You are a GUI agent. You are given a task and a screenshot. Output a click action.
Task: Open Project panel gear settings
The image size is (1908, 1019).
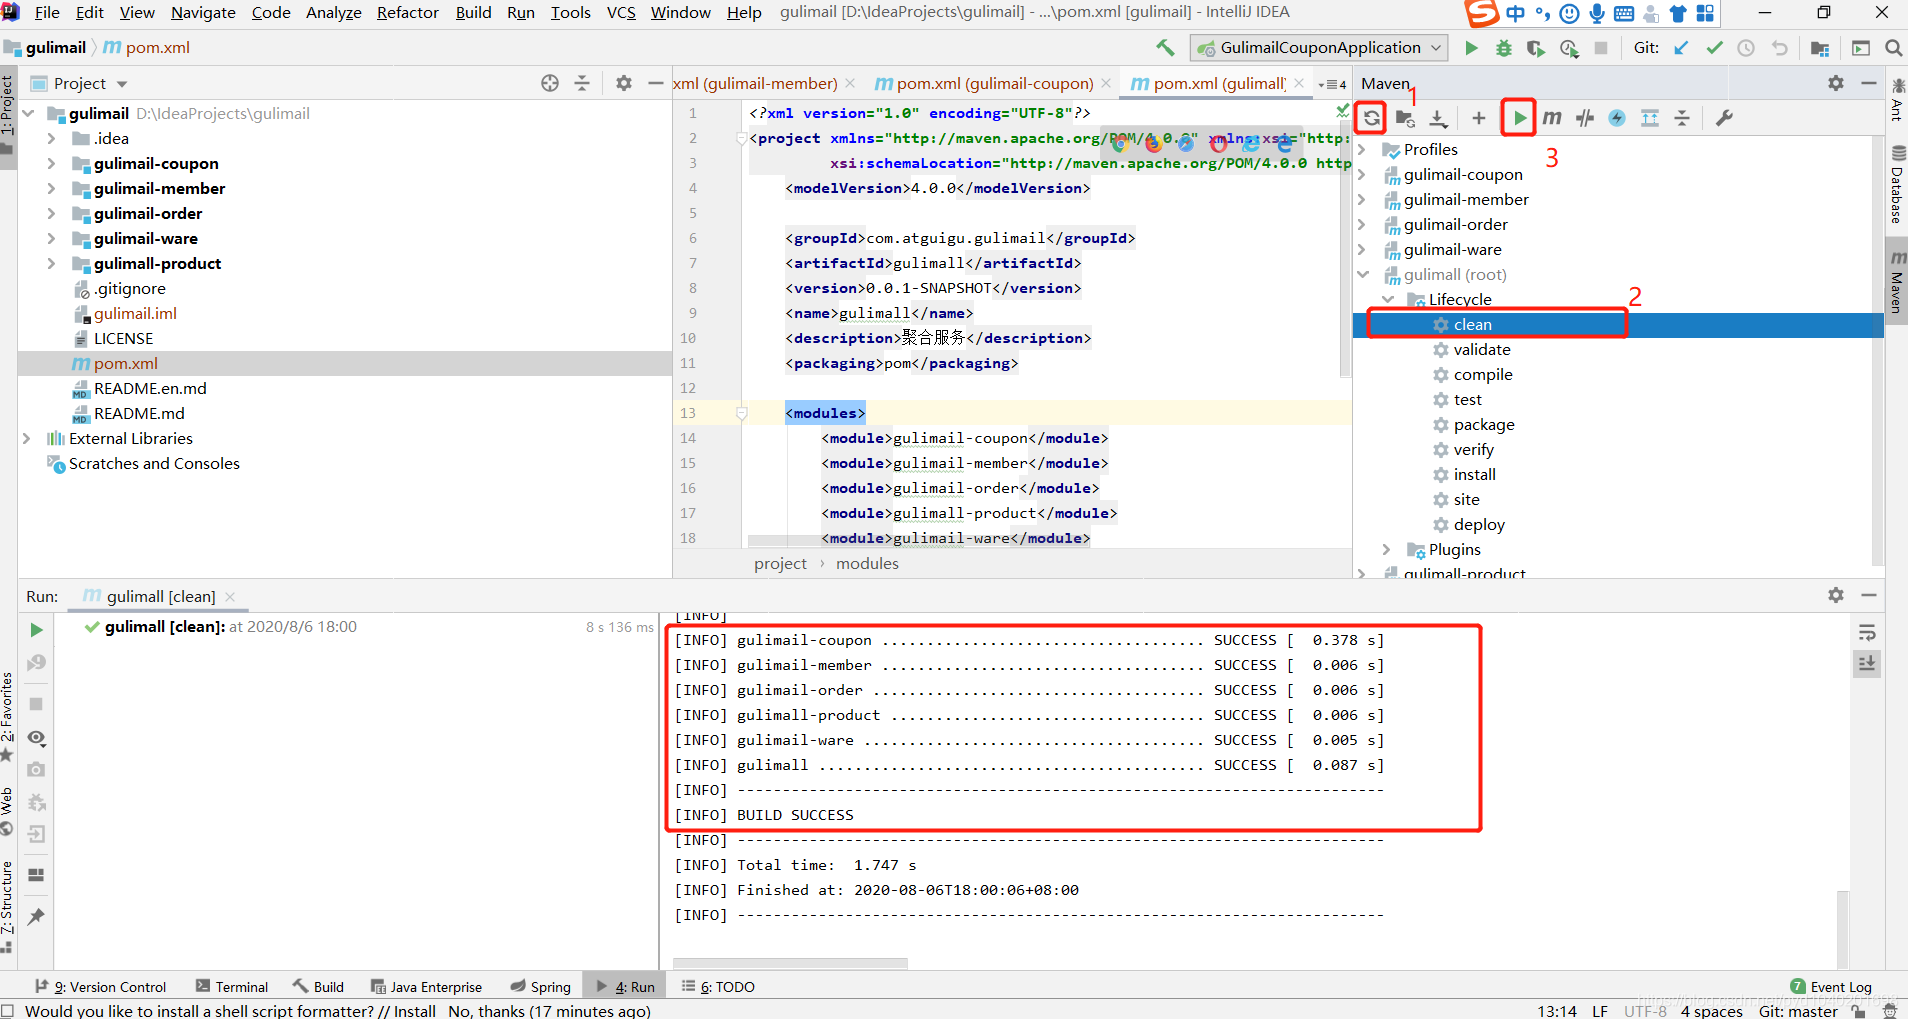[624, 83]
